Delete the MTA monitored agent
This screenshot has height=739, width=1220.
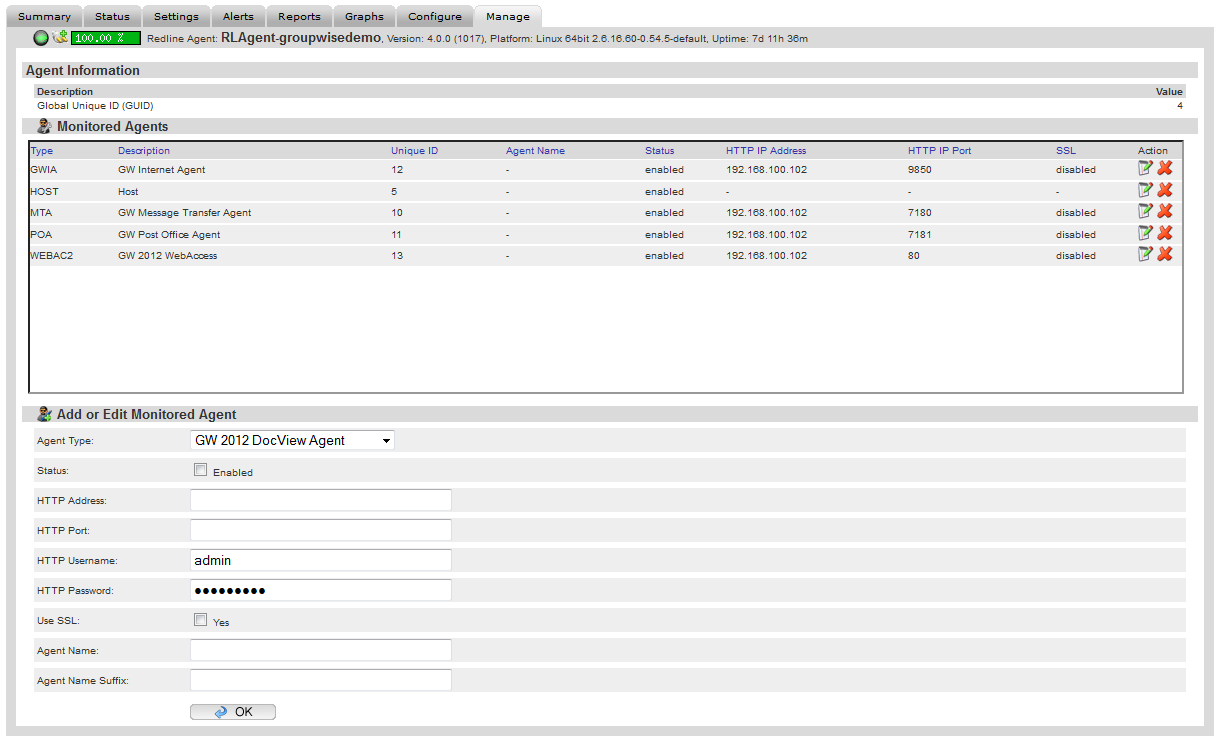tap(1165, 211)
